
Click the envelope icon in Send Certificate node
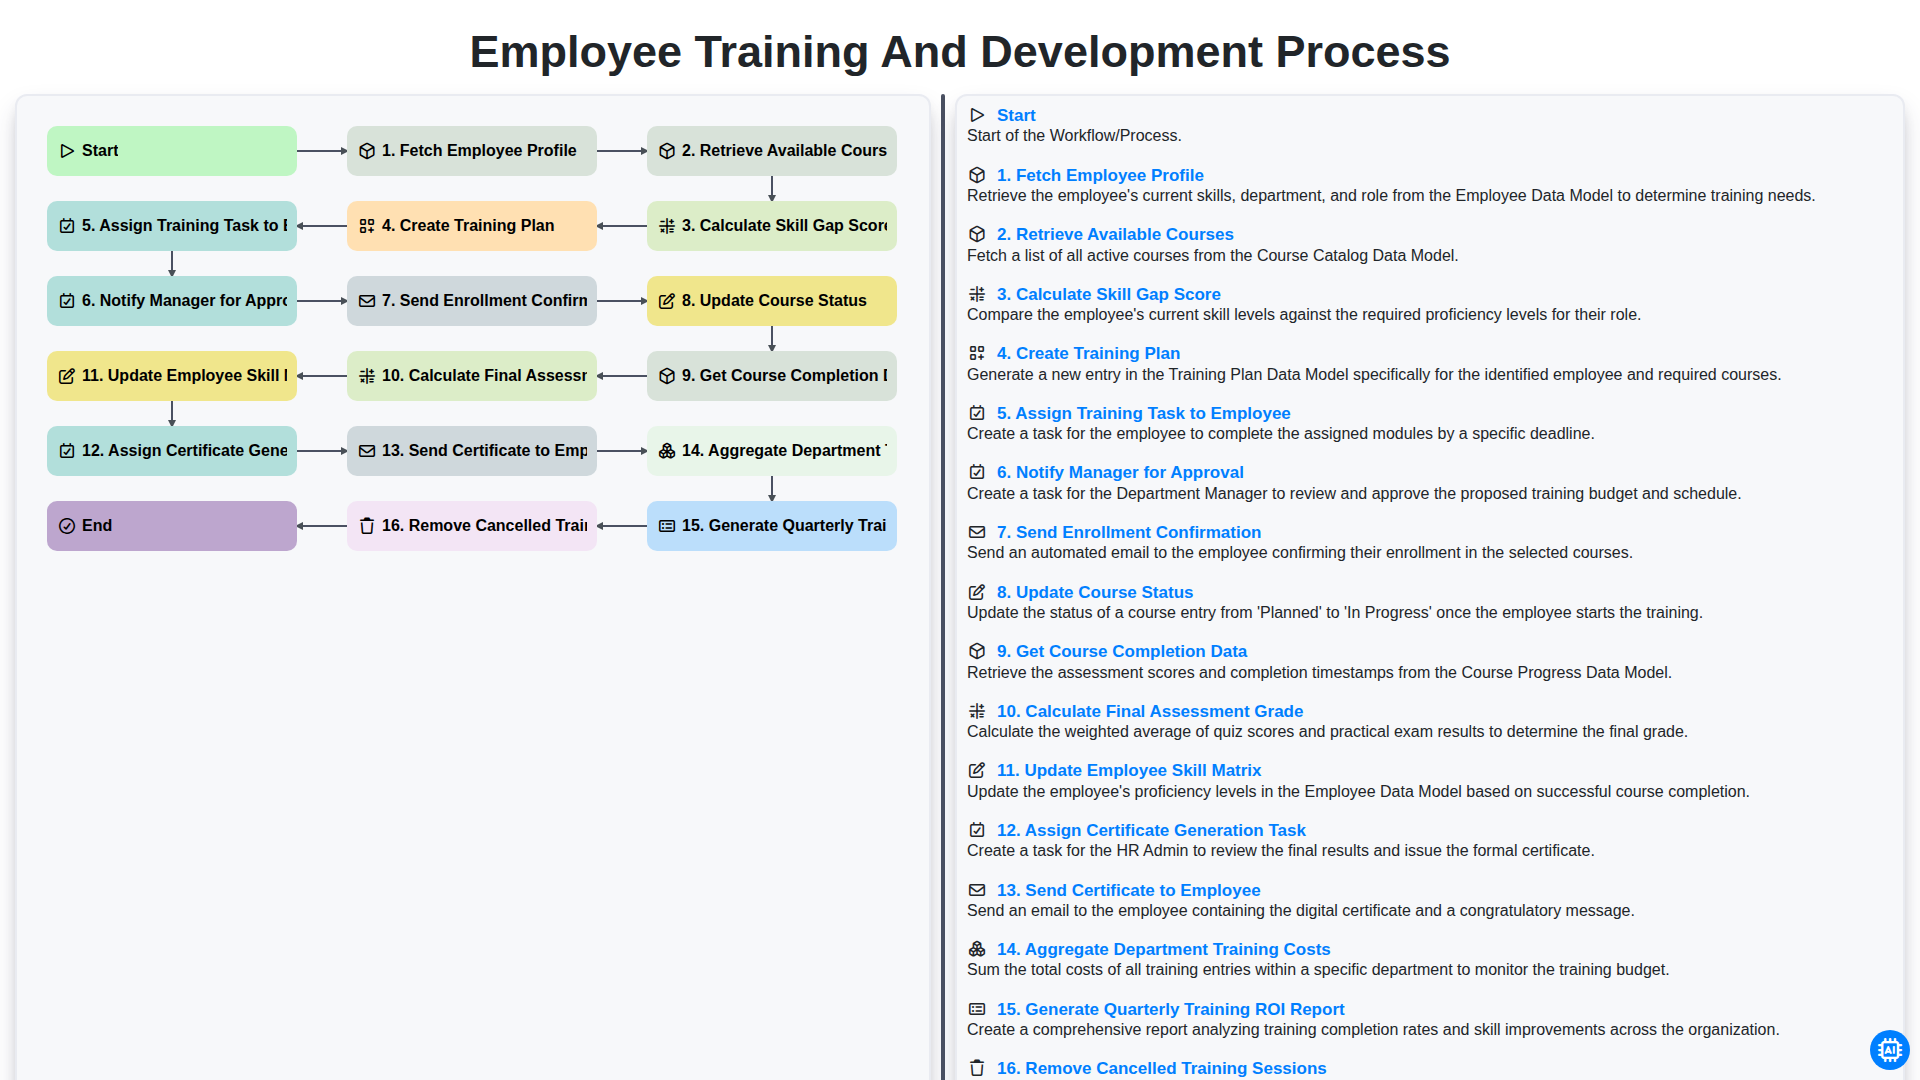click(367, 451)
